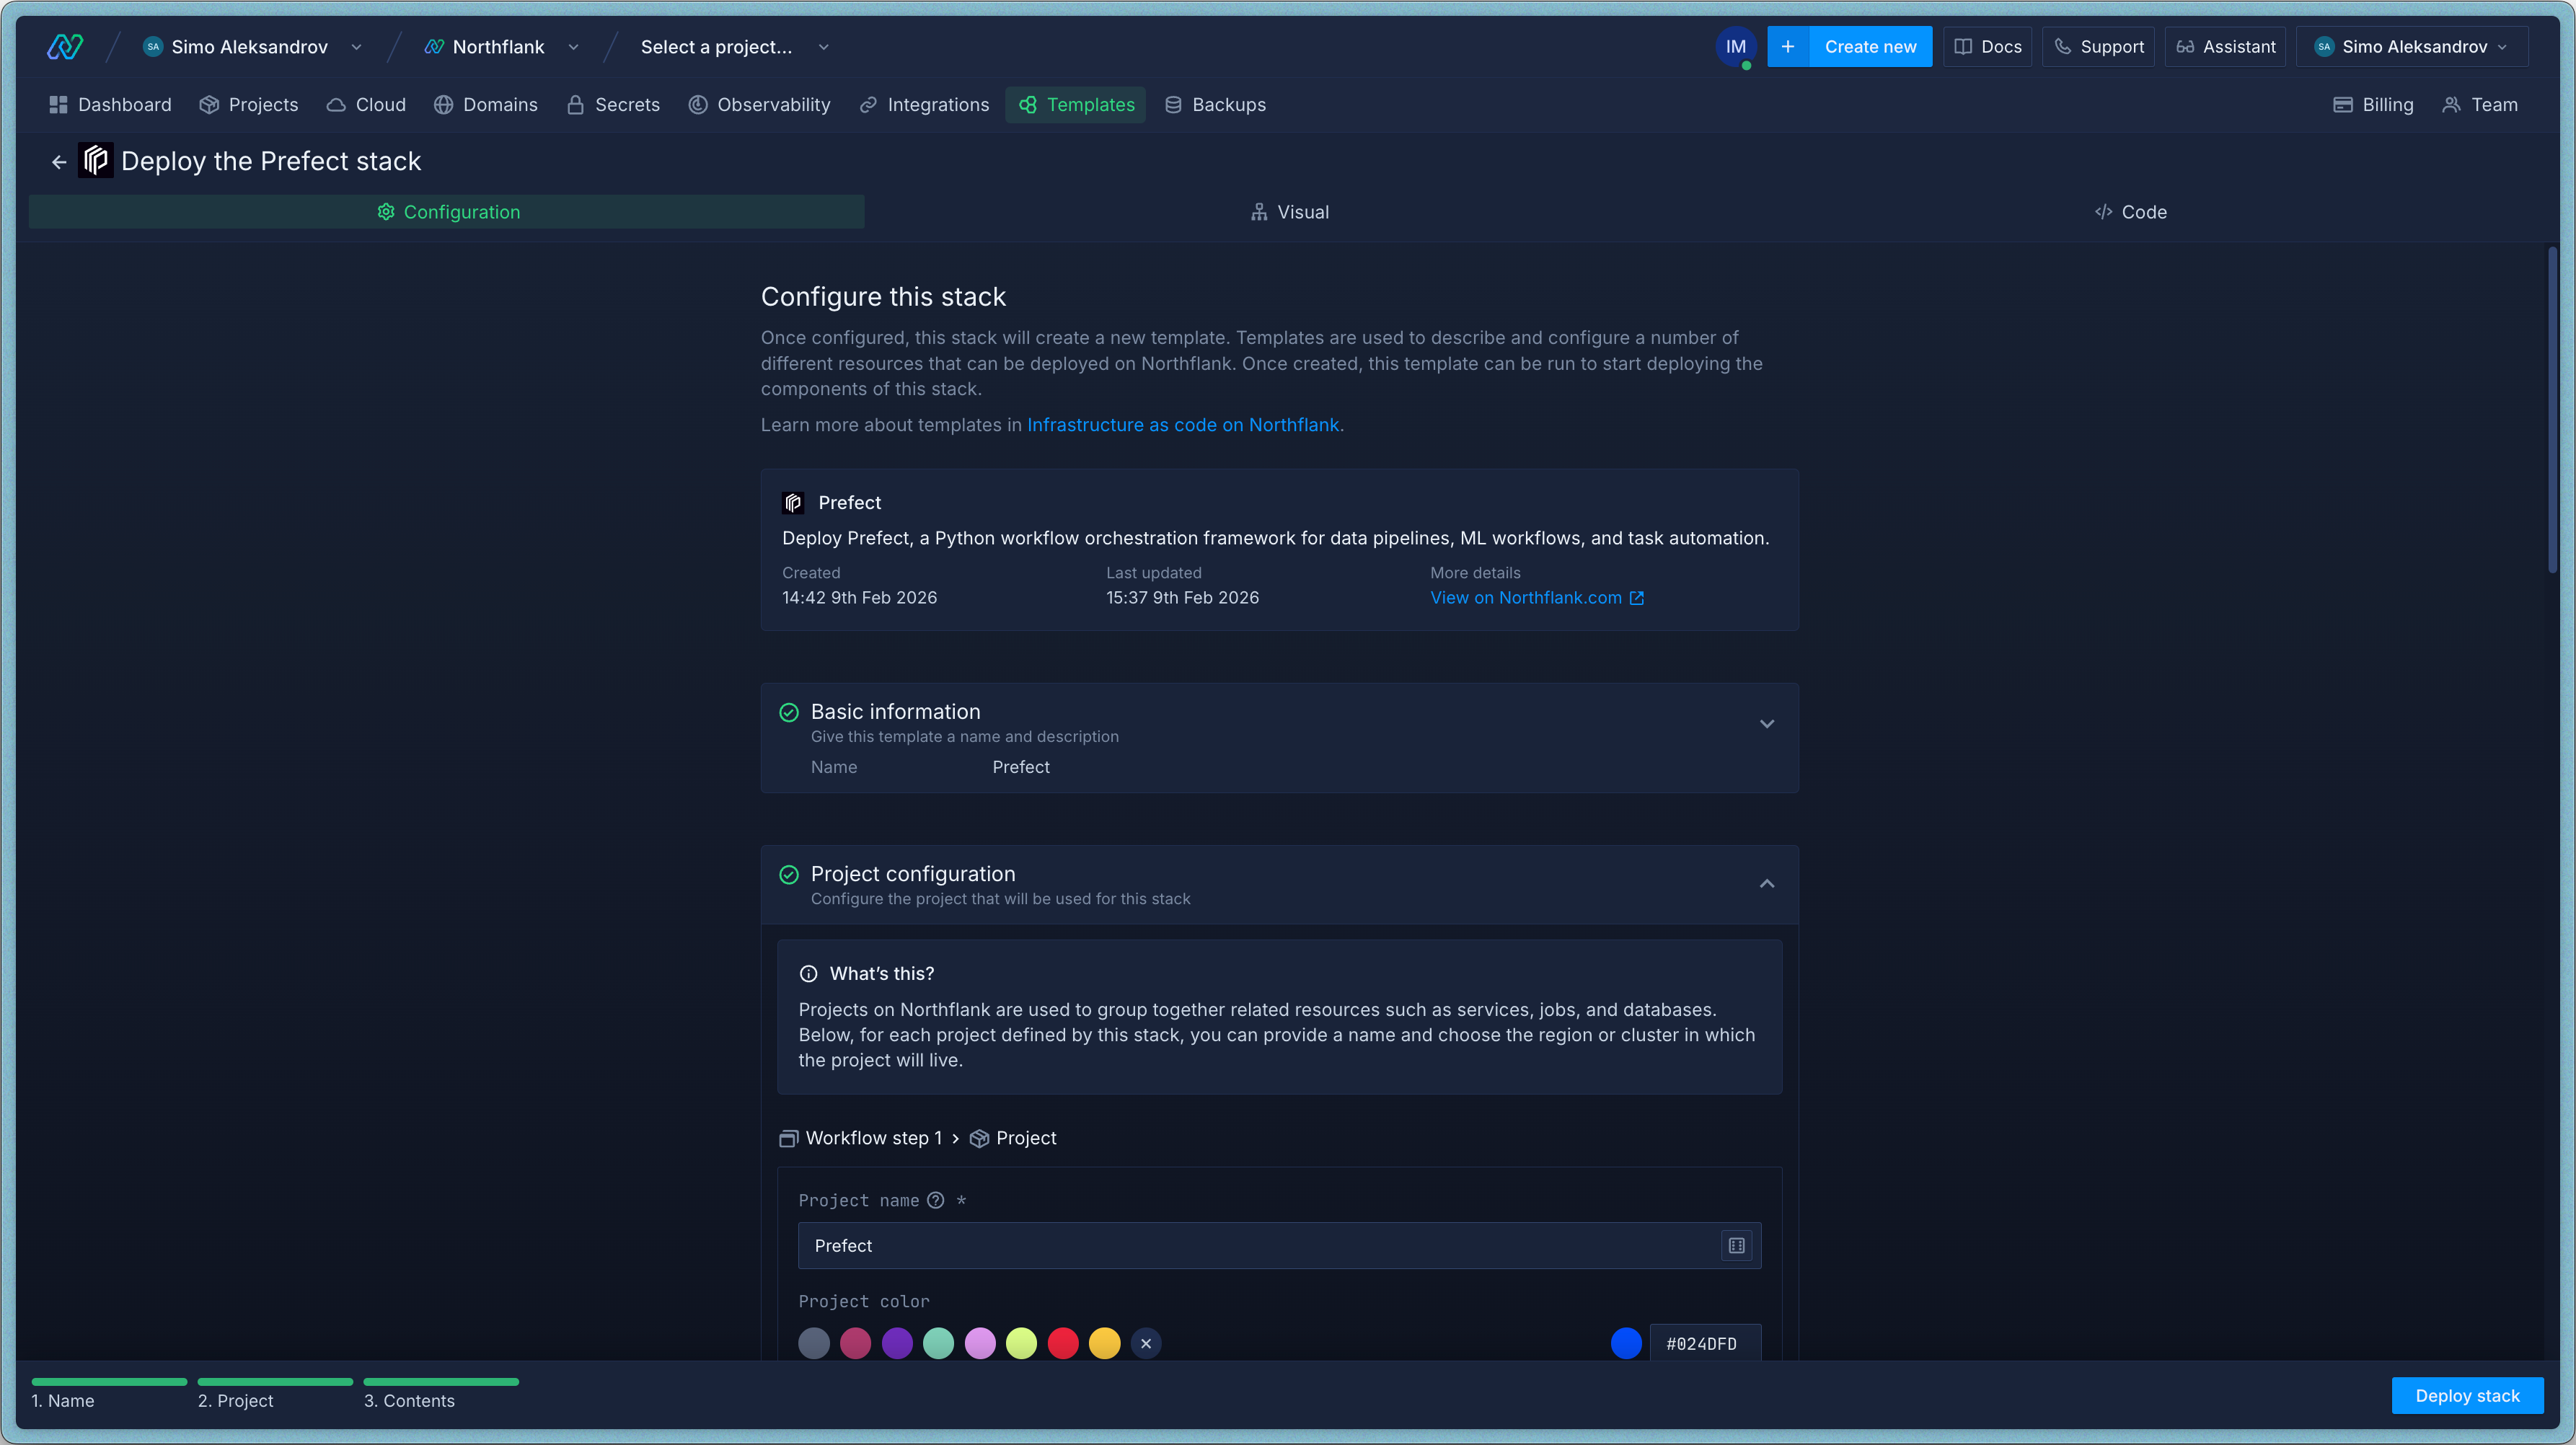Viewport: 2576px width, 1445px height.
Task: Switch to the Visual tab
Action: (1289, 212)
